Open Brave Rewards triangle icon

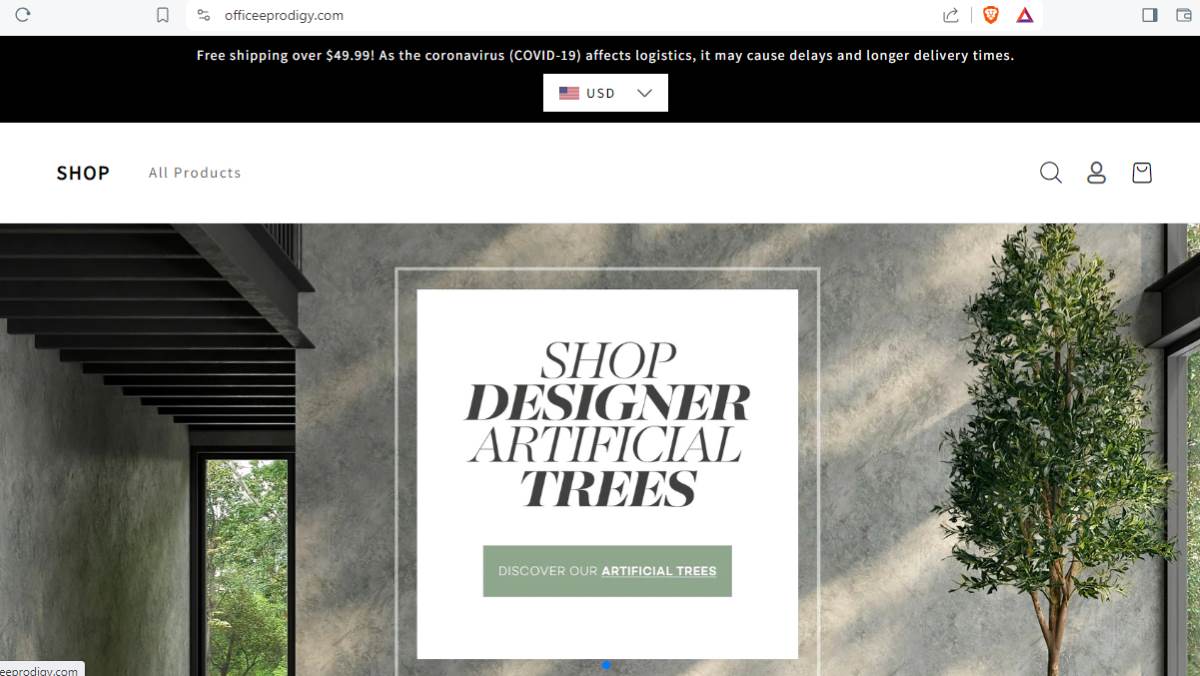tap(1025, 15)
